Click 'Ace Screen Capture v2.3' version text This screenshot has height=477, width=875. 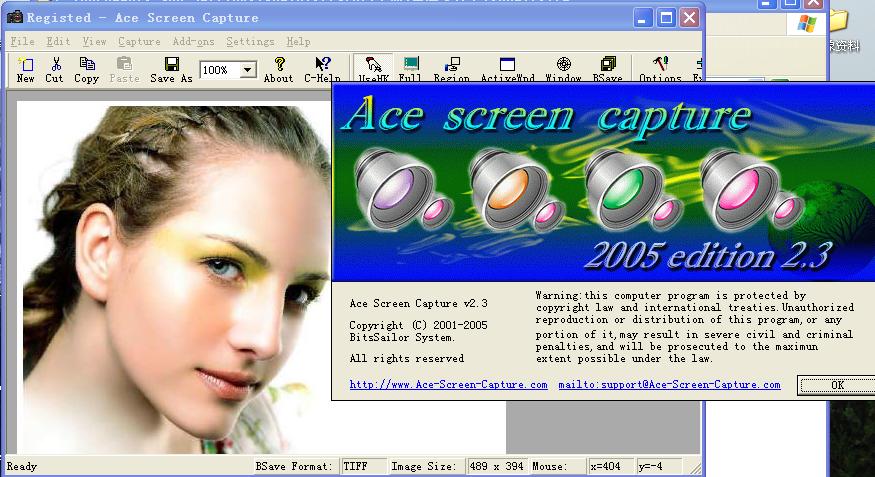[419, 303]
